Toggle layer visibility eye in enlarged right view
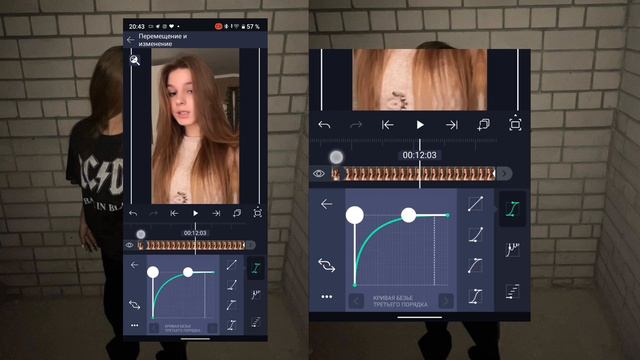This screenshot has width=640, height=360. [x=319, y=173]
